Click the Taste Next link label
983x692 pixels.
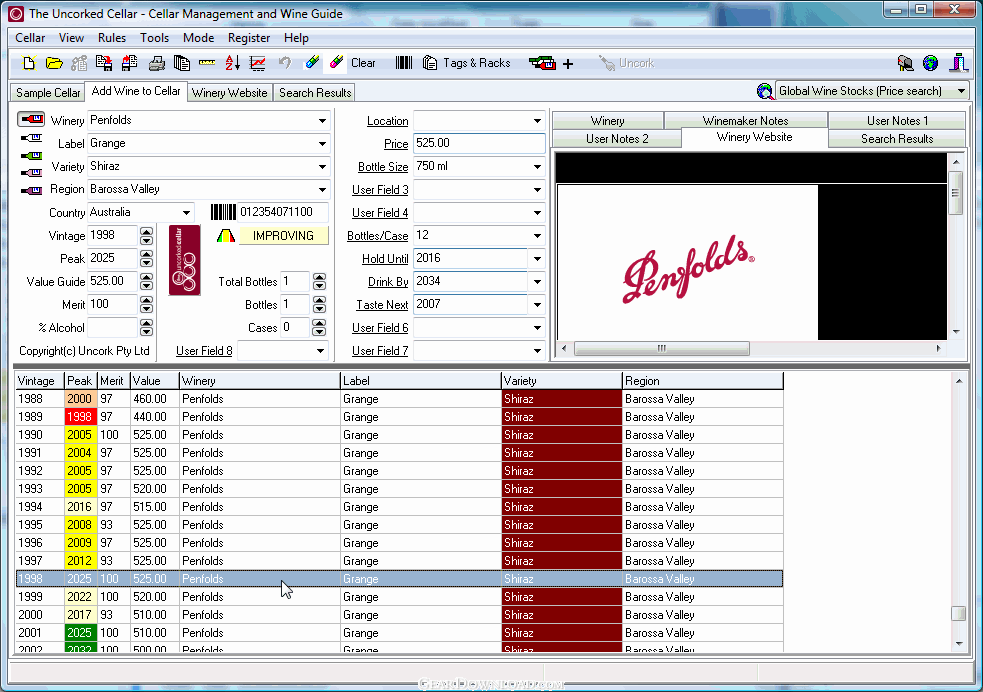(382, 305)
